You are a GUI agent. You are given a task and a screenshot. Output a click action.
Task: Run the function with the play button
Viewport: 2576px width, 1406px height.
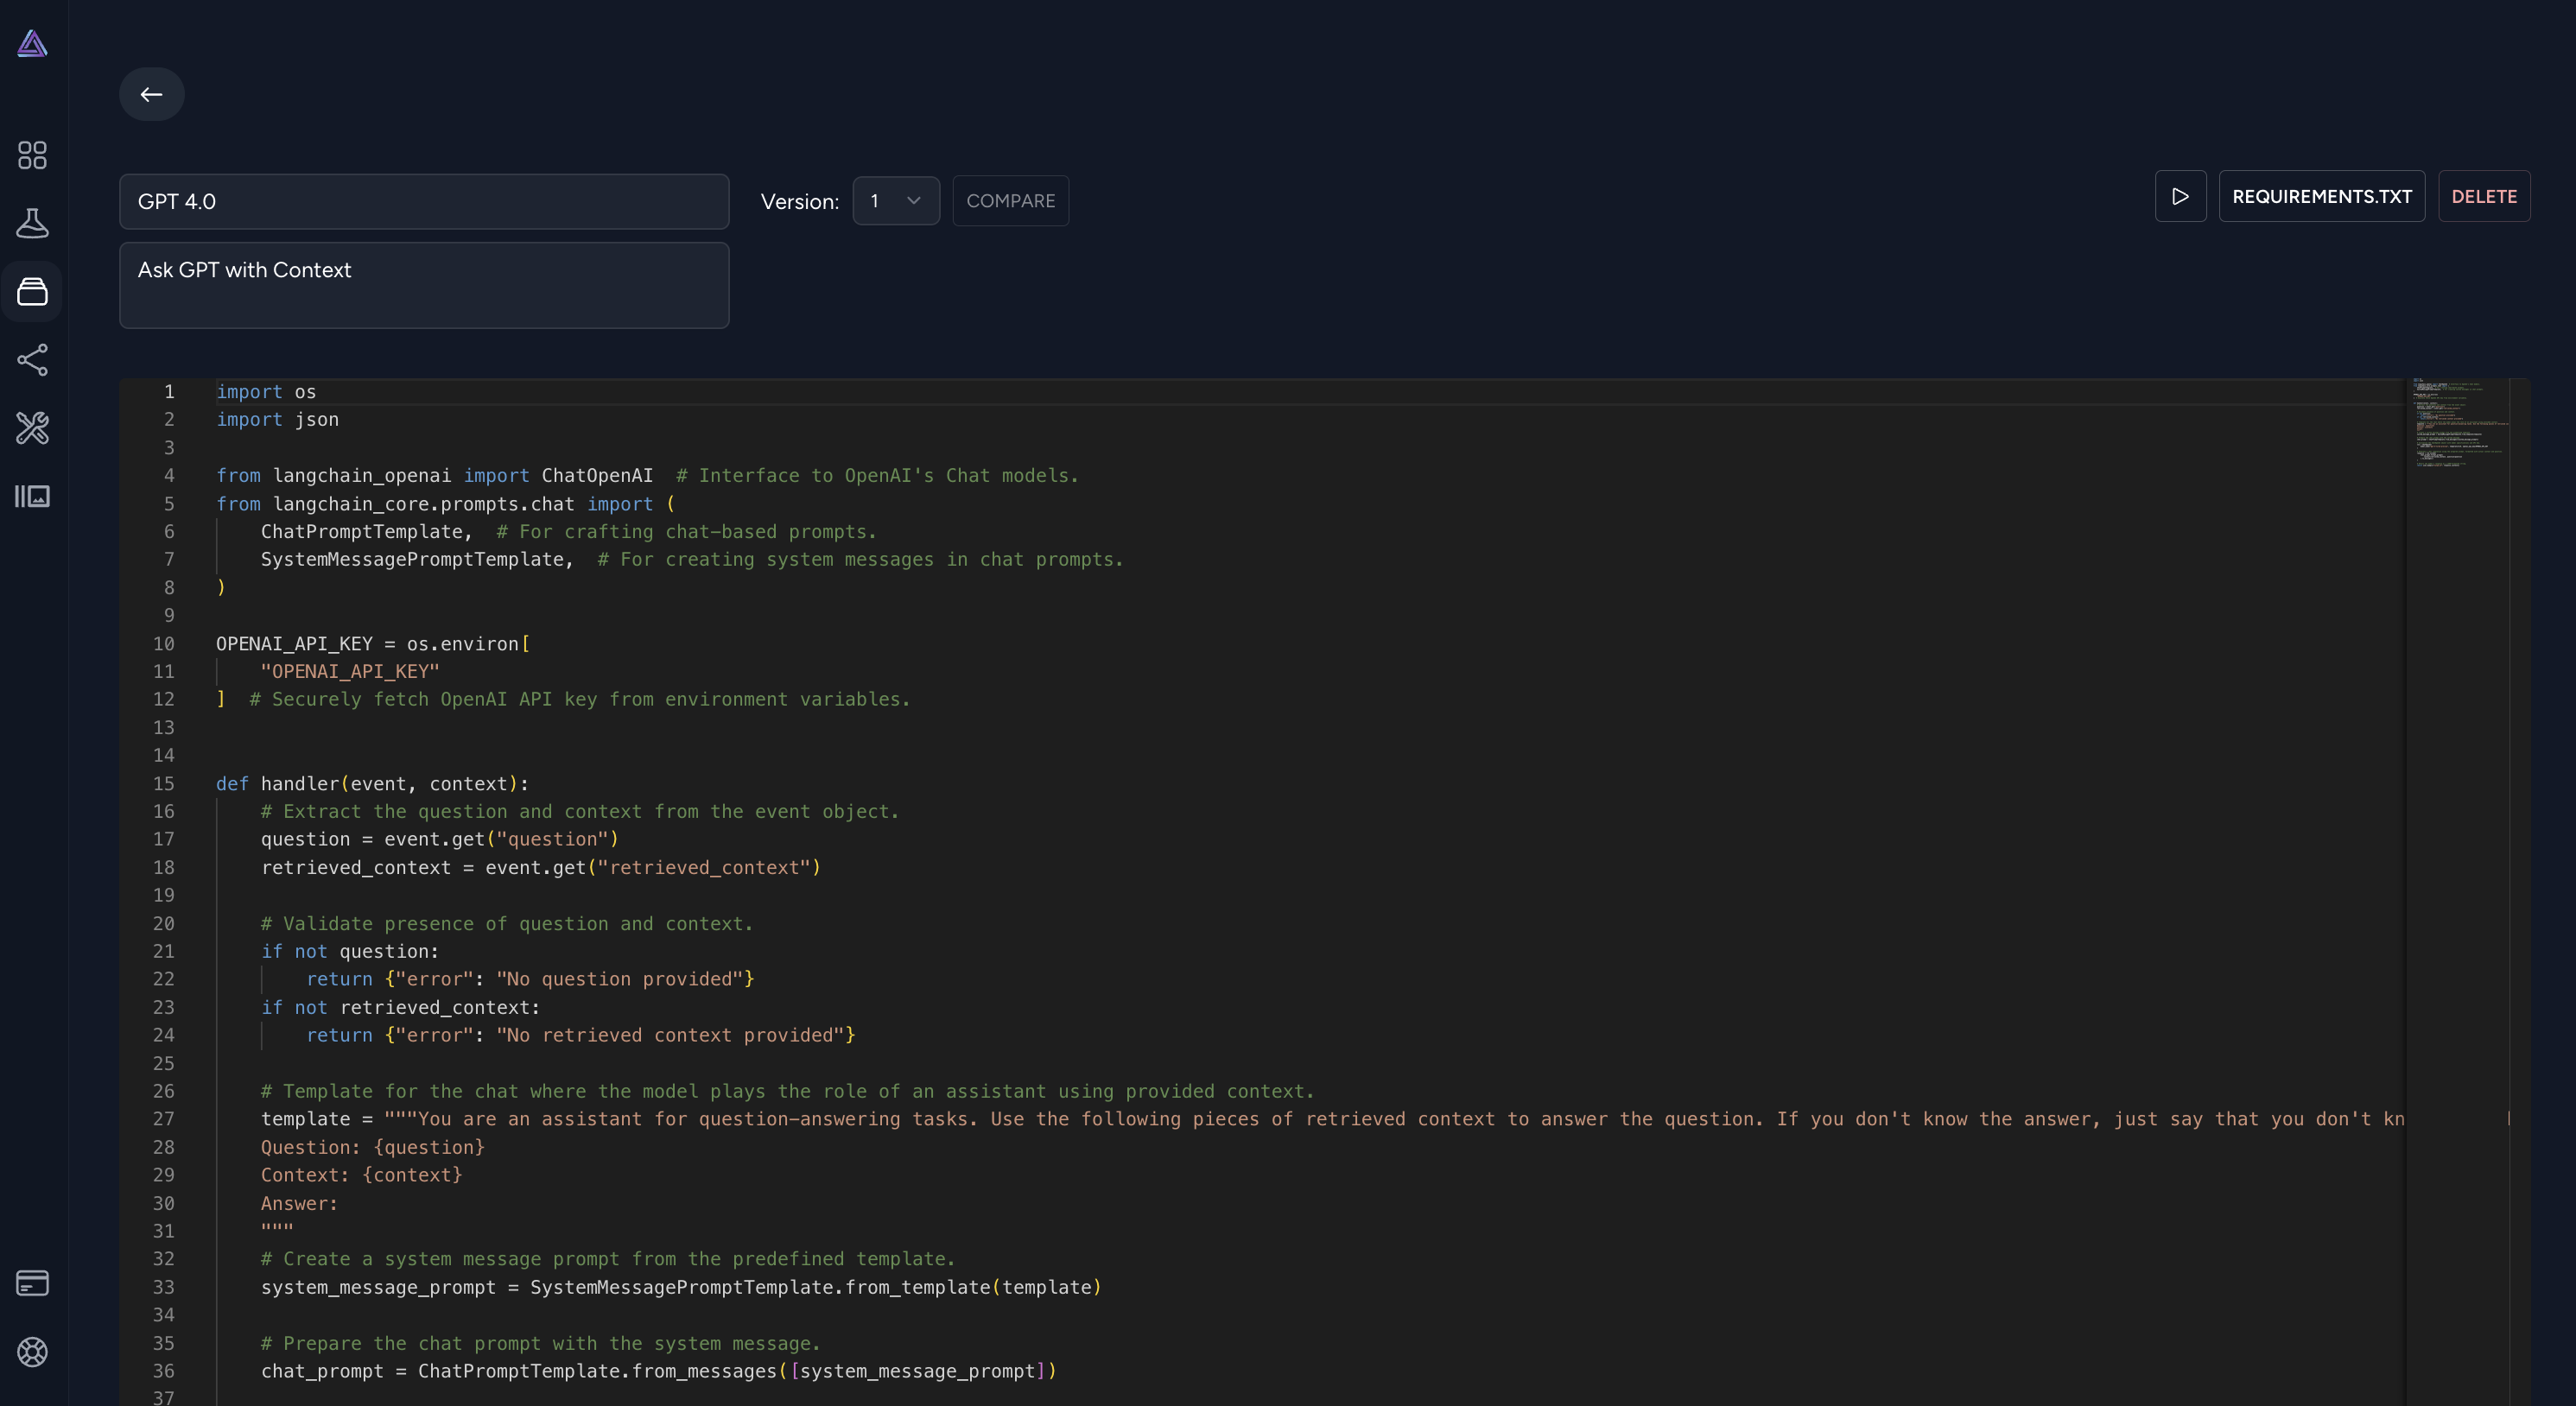(x=2180, y=196)
